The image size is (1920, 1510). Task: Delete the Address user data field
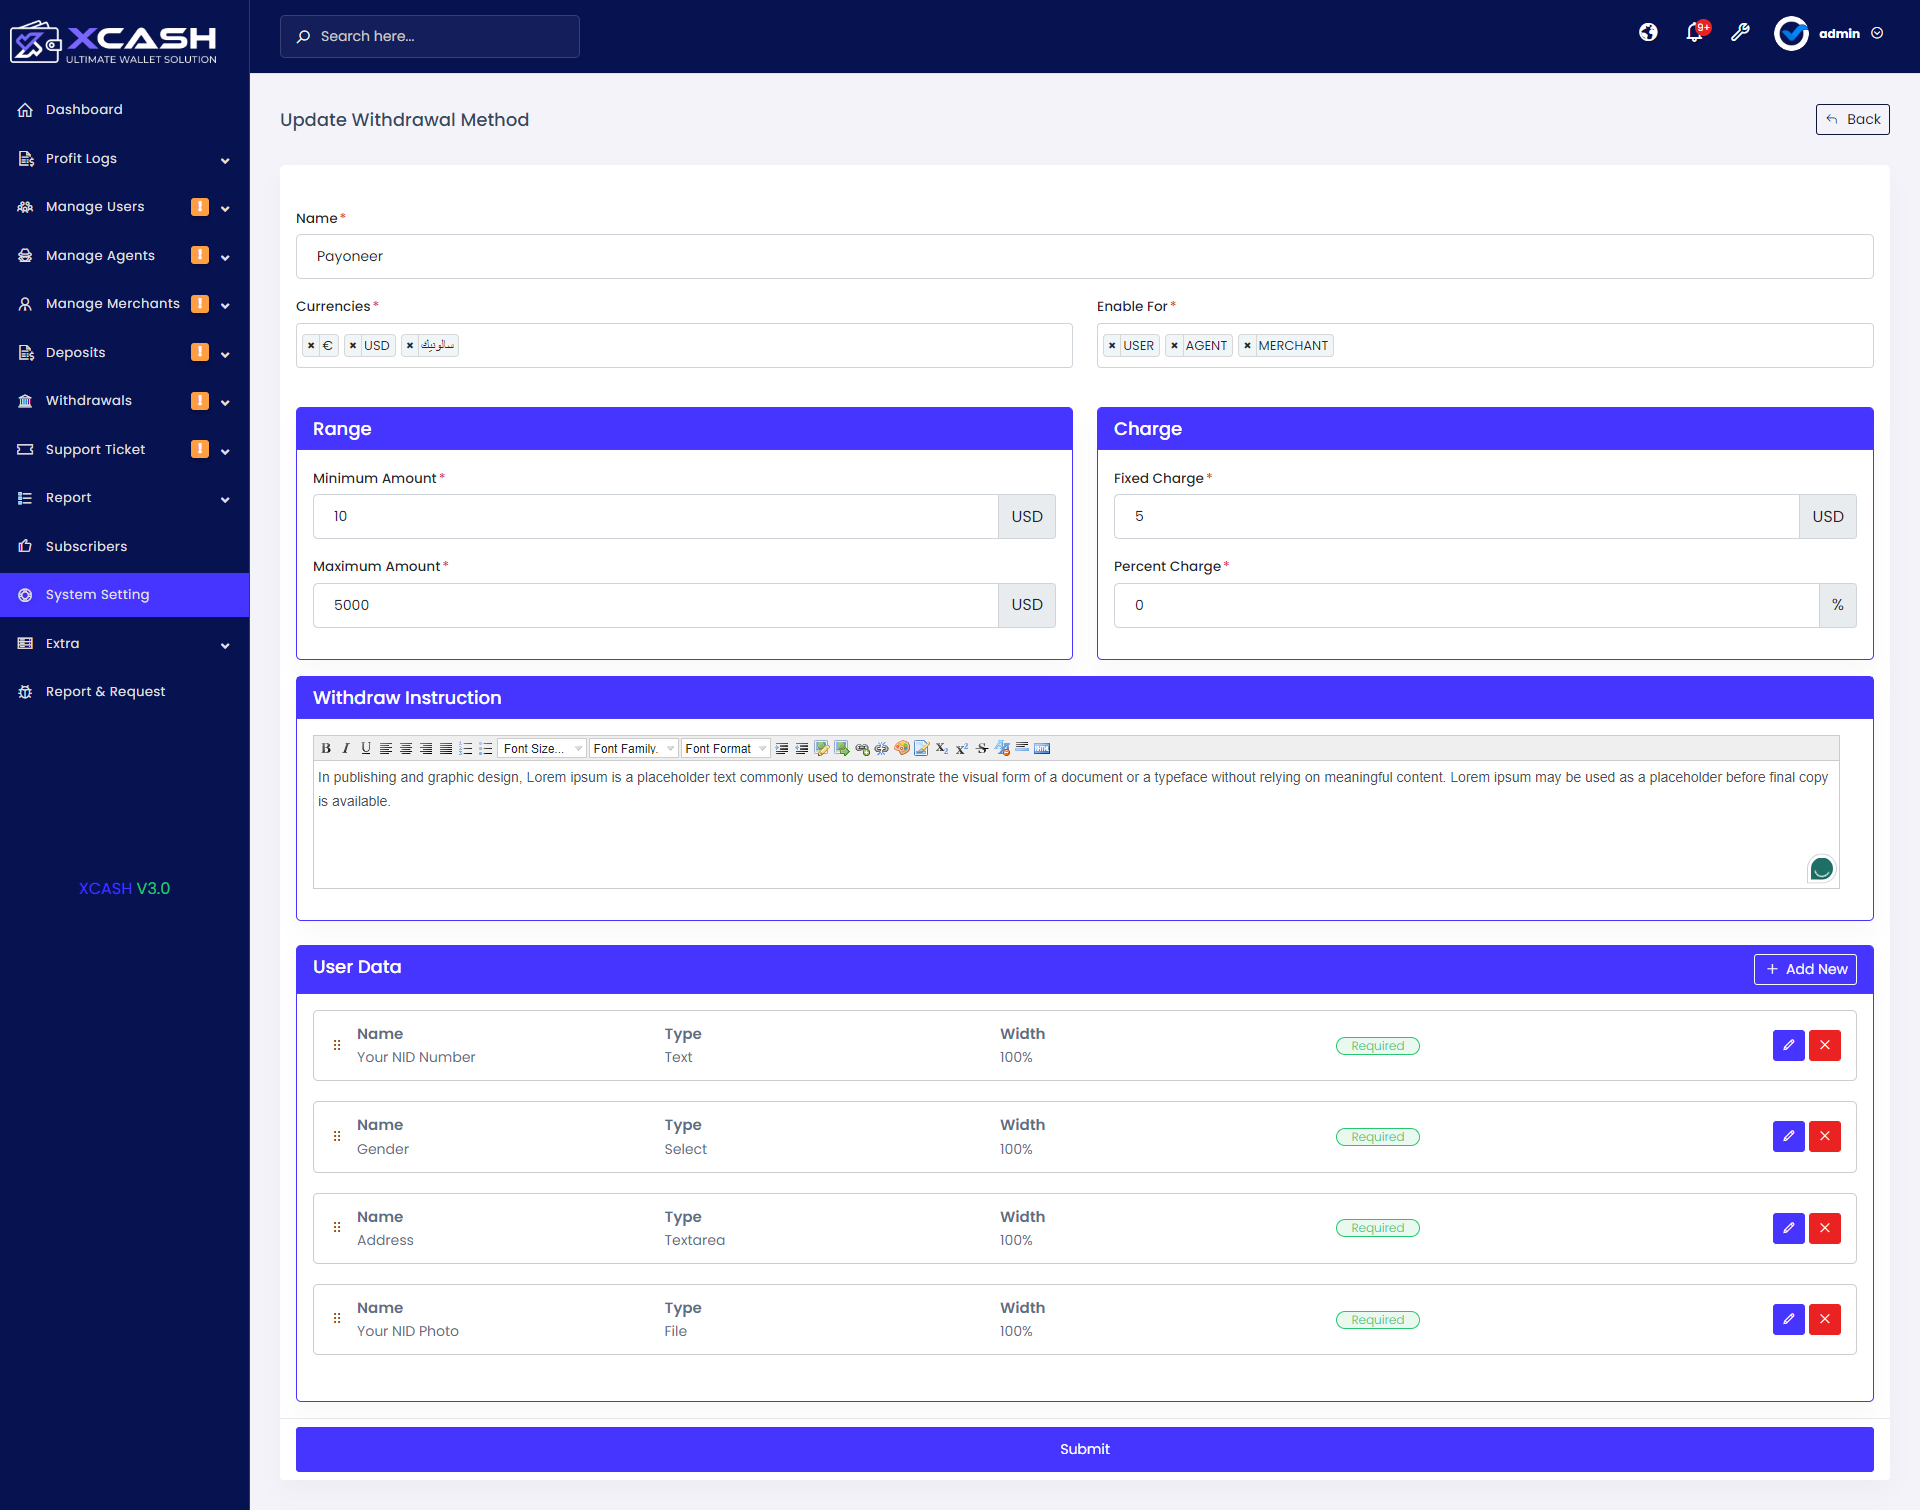point(1825,1228)
